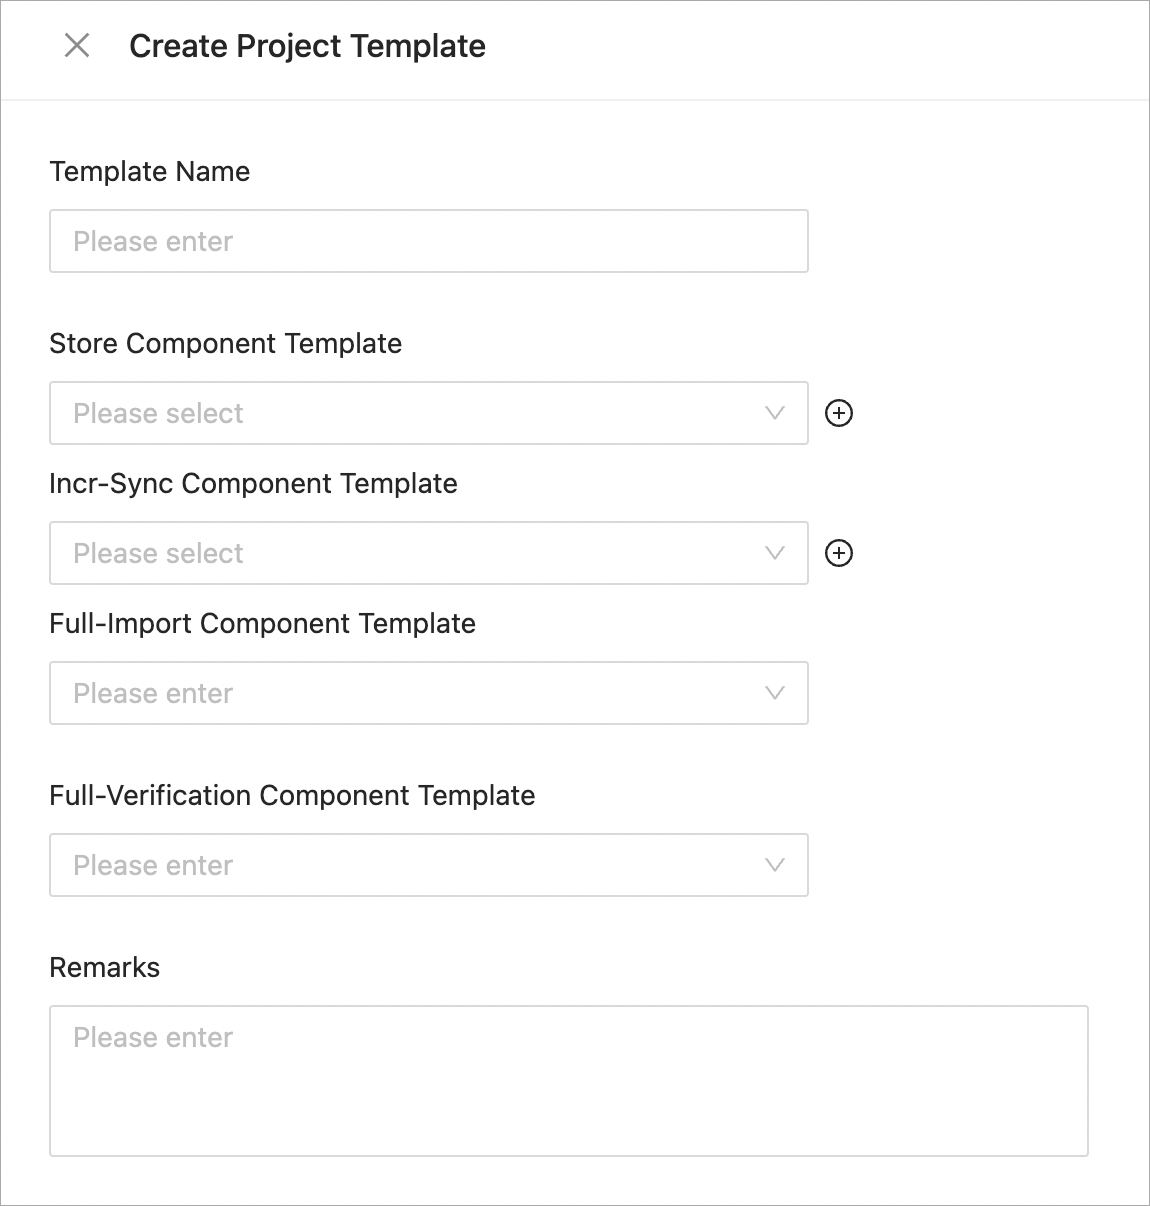This screenshot has height=1206, width=1150.
Task: Focus the Template Name input field
Action: [428, 241]
